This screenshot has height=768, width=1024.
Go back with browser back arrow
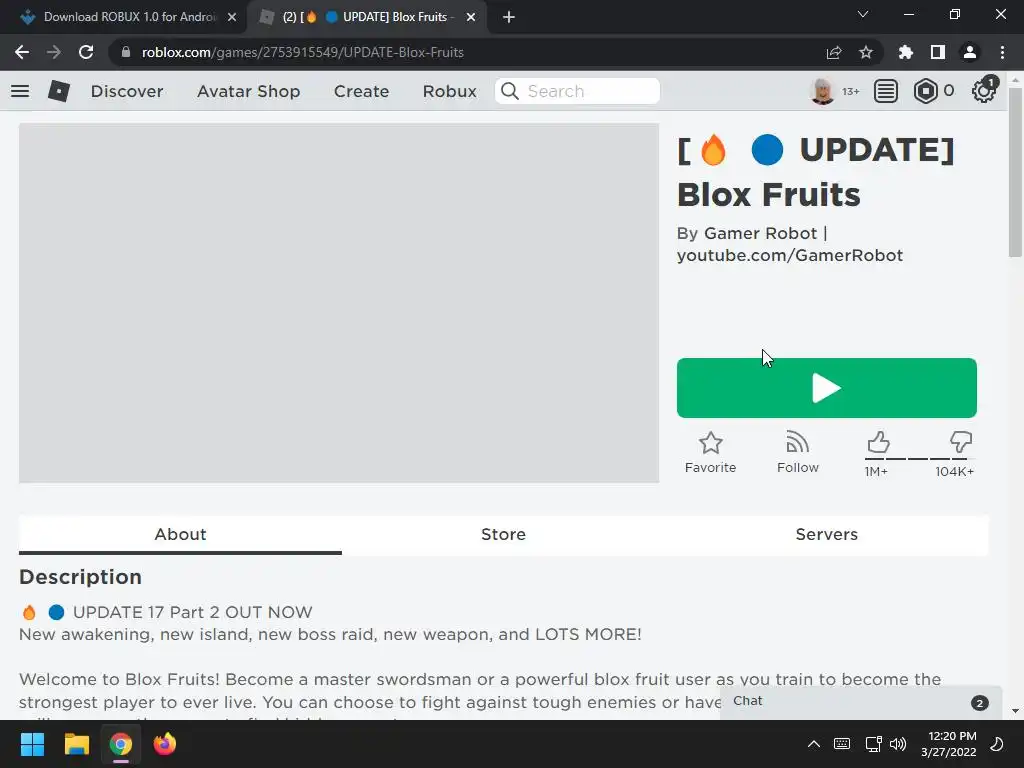22,52
